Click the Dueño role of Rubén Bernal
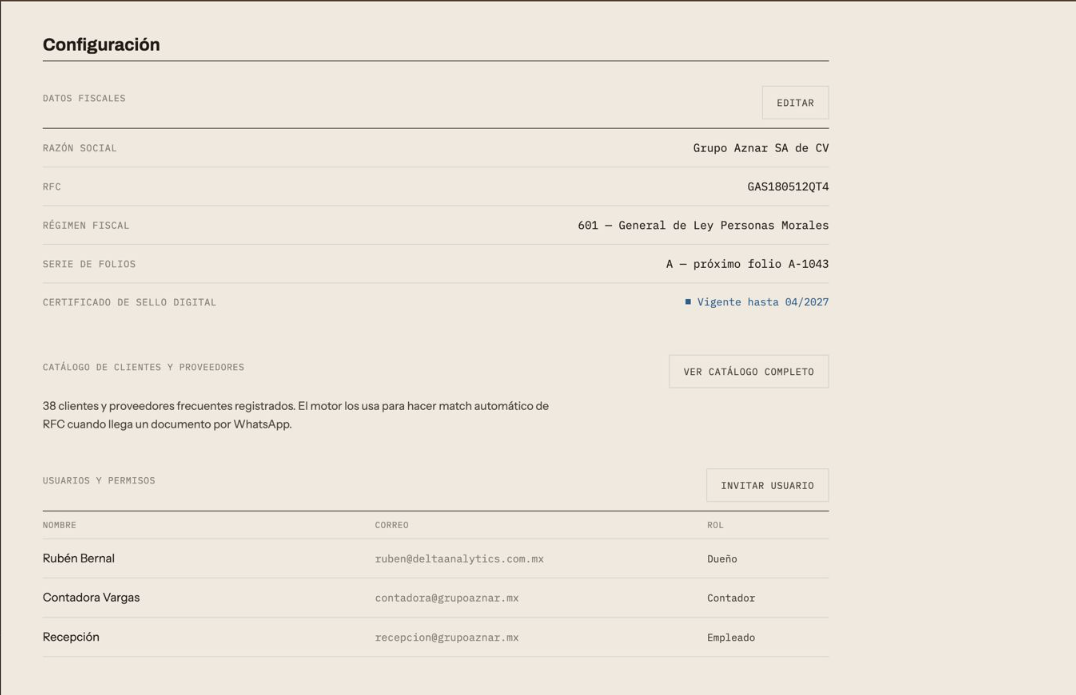1076x695 pixels. [722, 559]
